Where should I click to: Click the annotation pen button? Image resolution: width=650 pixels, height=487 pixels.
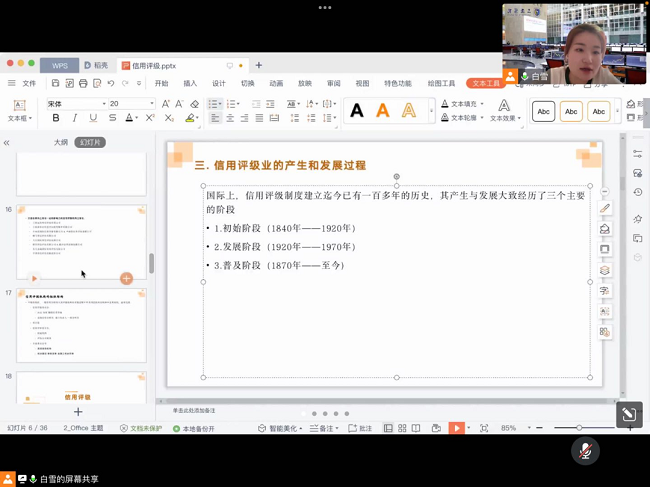[x=628, y=415]
